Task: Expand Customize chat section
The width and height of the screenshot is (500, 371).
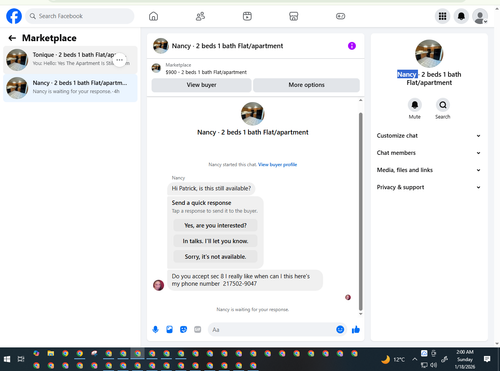Action: (429, 136)
